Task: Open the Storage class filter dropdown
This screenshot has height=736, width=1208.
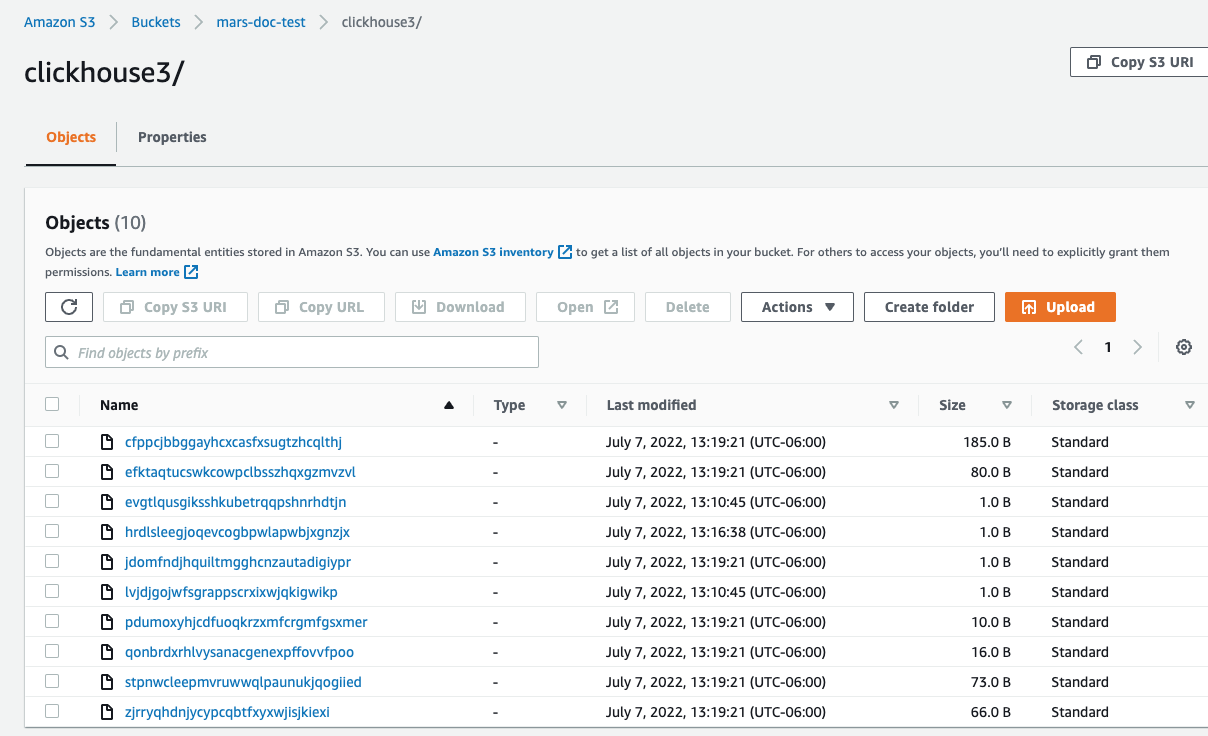Action: tap(1189, 405)
